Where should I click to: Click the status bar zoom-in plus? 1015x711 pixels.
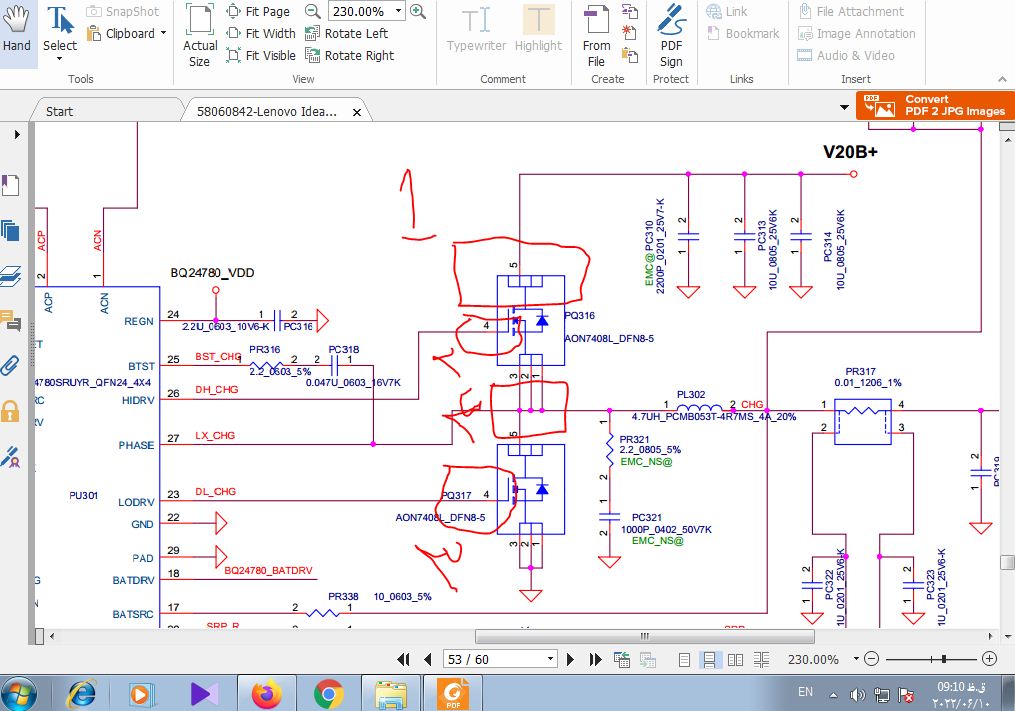pos(989,659)
